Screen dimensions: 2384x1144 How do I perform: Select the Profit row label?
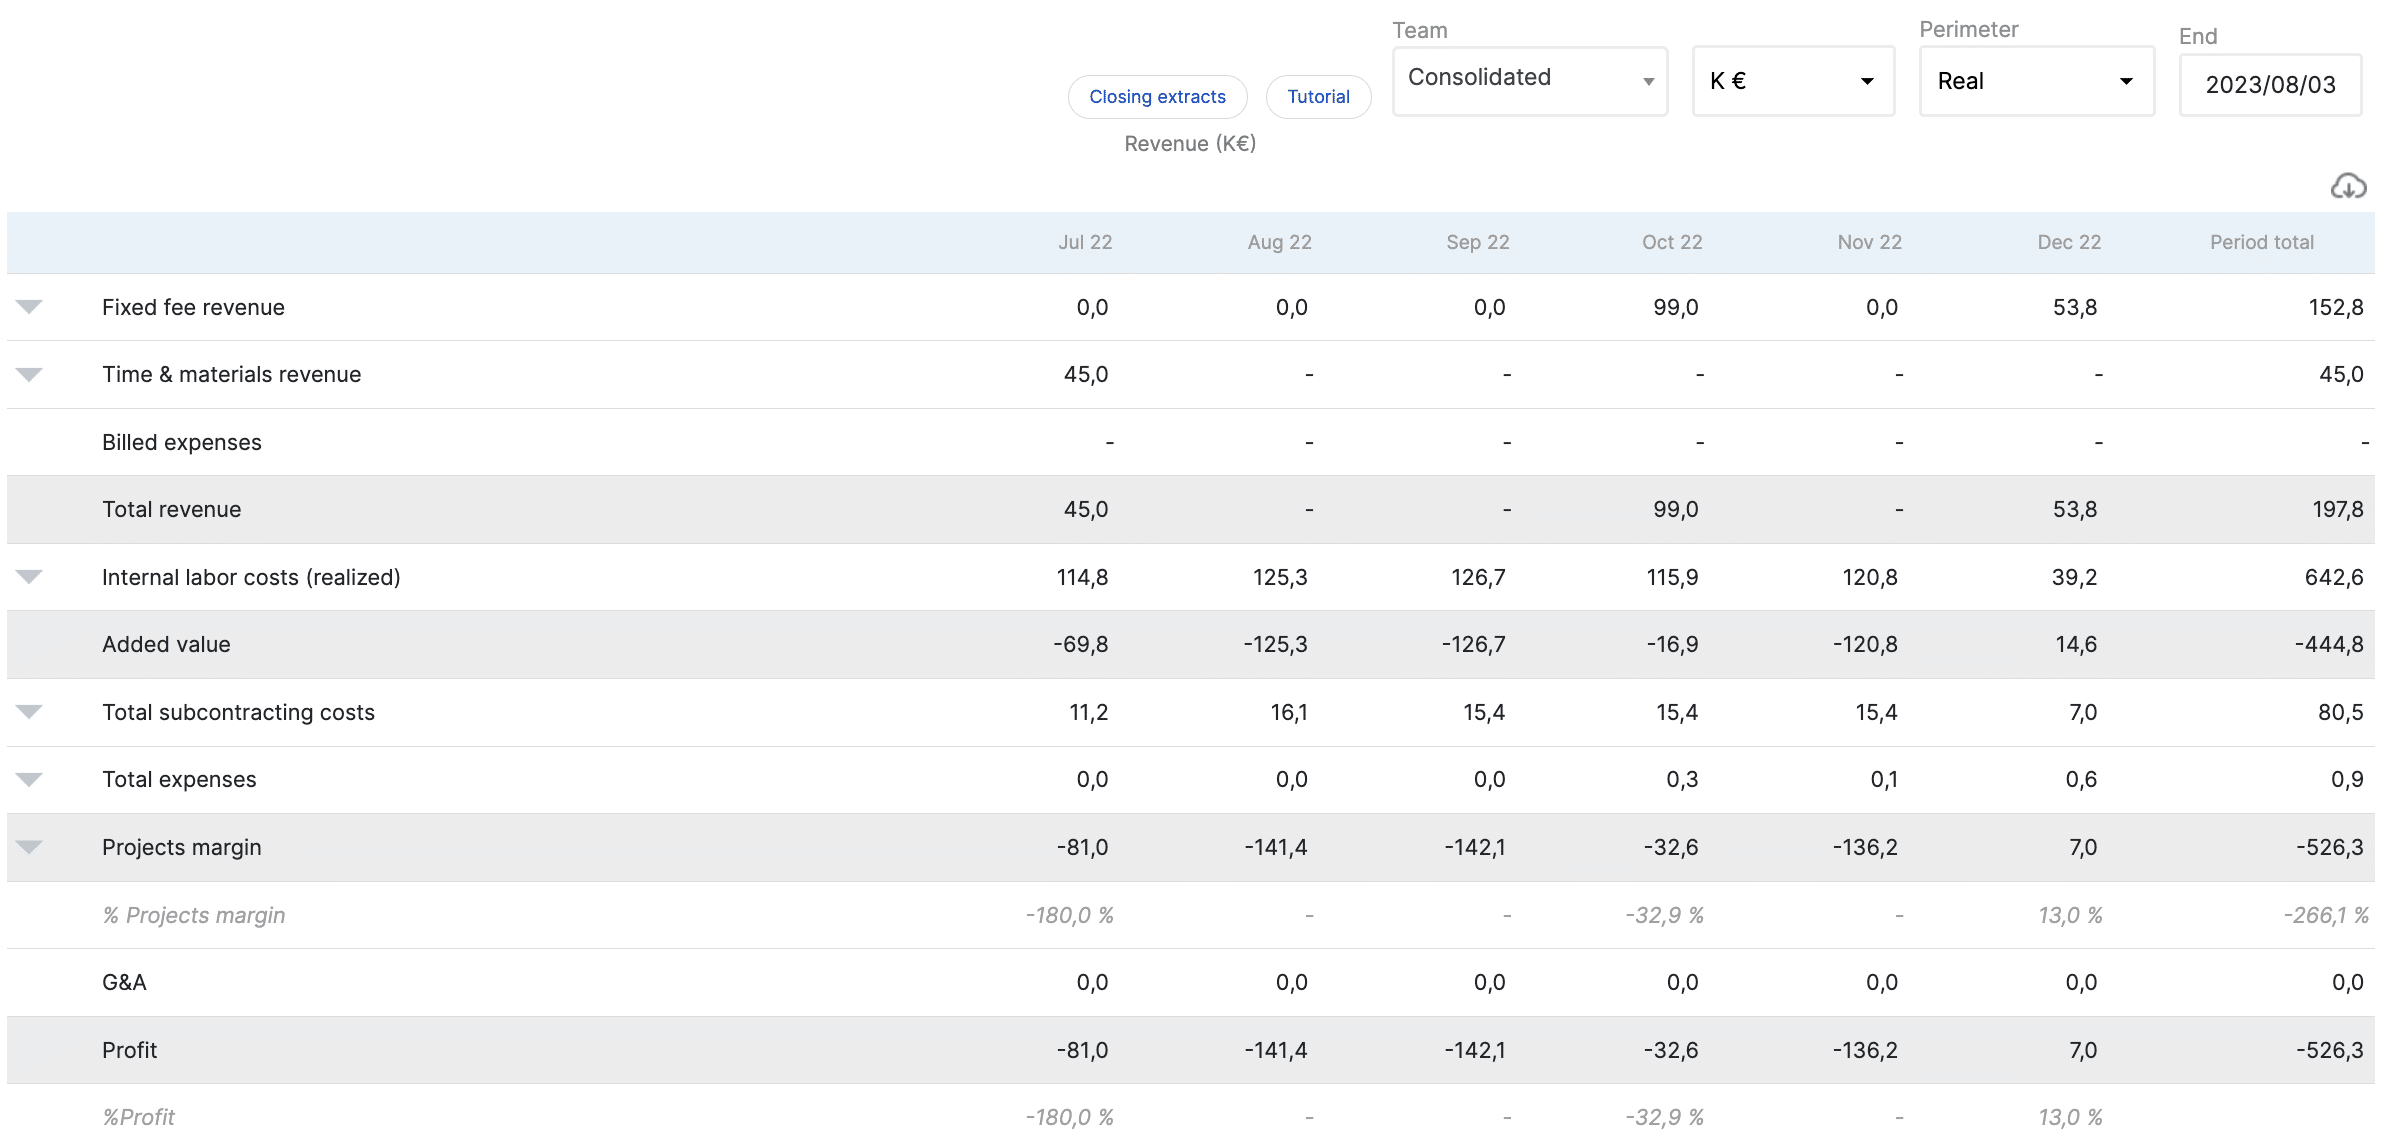coord(130,1050)
